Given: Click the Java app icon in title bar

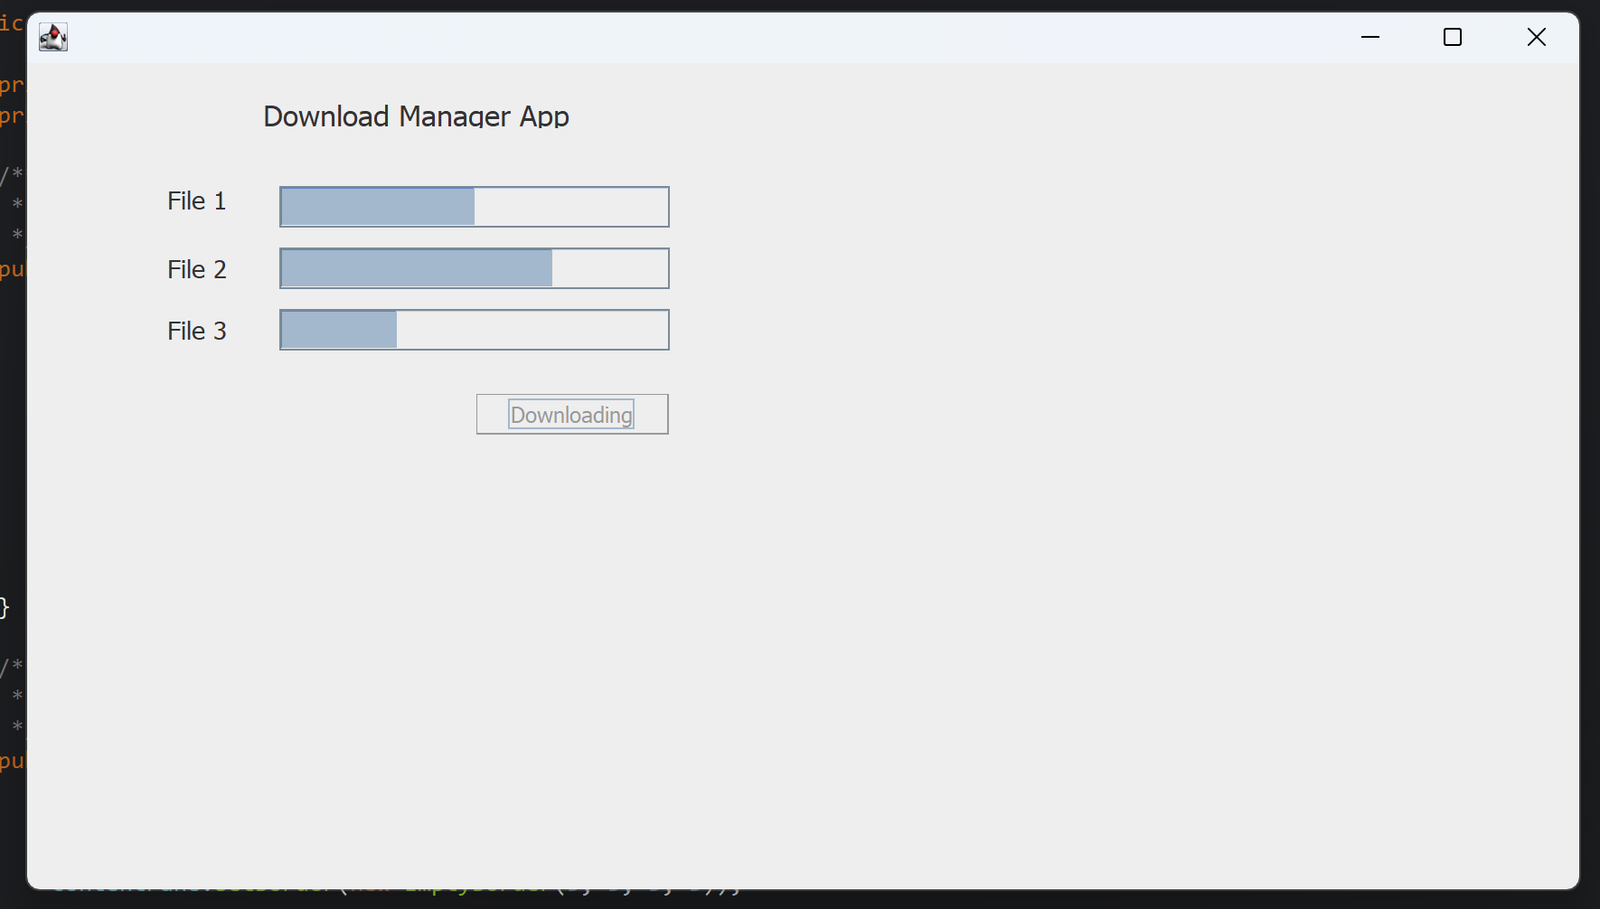Looking at the screenshot, I should point(53,37).
